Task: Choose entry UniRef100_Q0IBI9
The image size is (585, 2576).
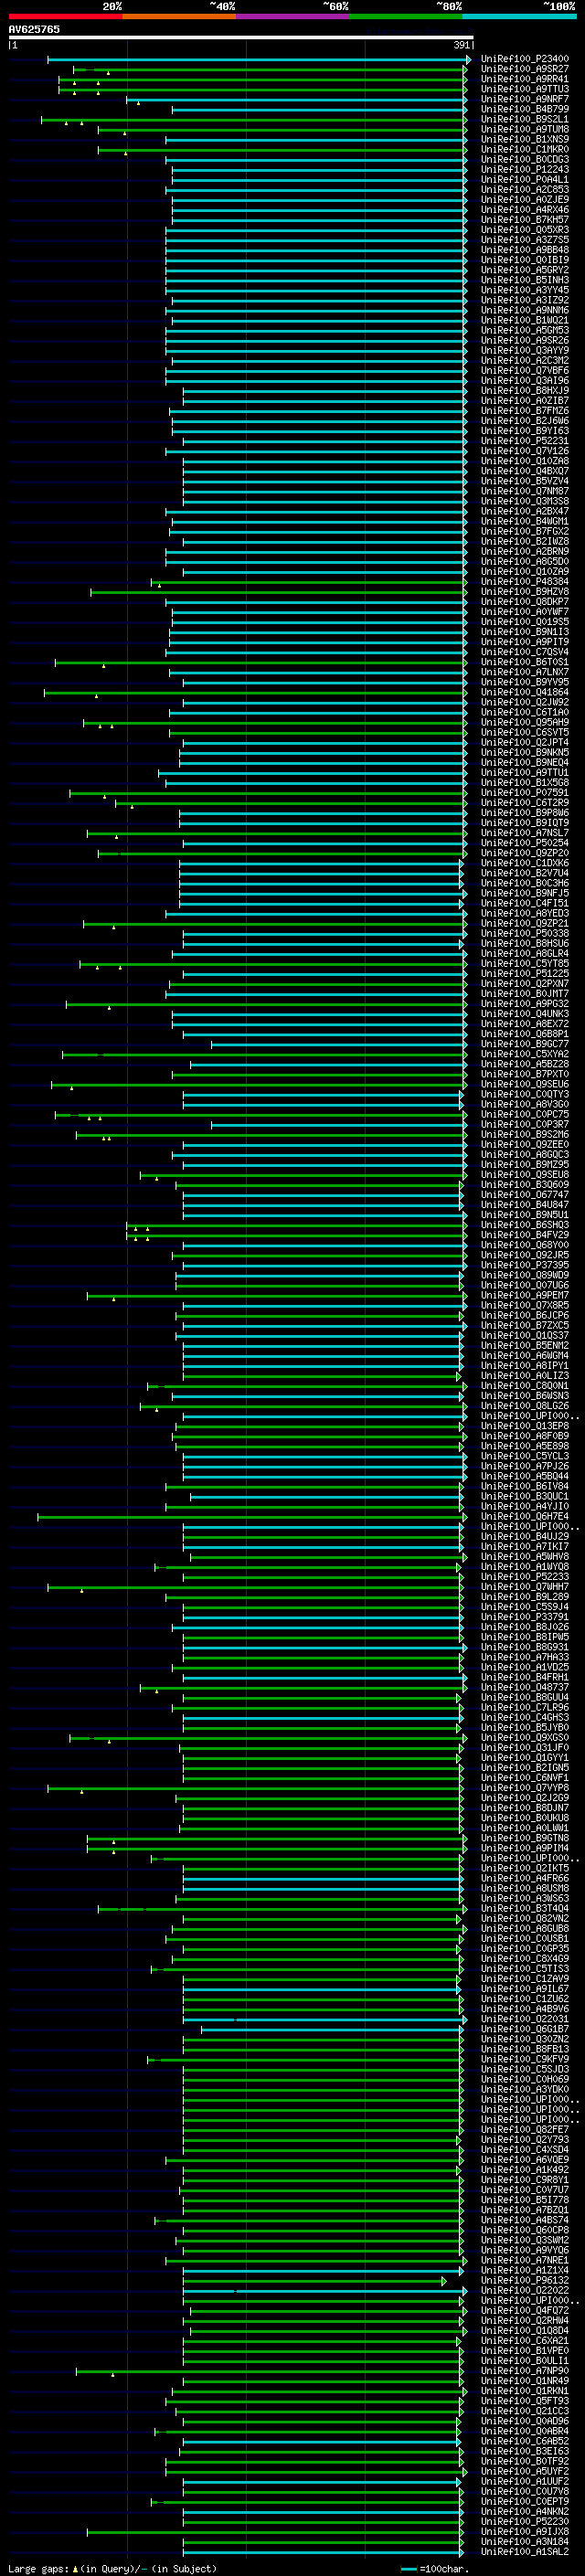Action: coord(524,260)
